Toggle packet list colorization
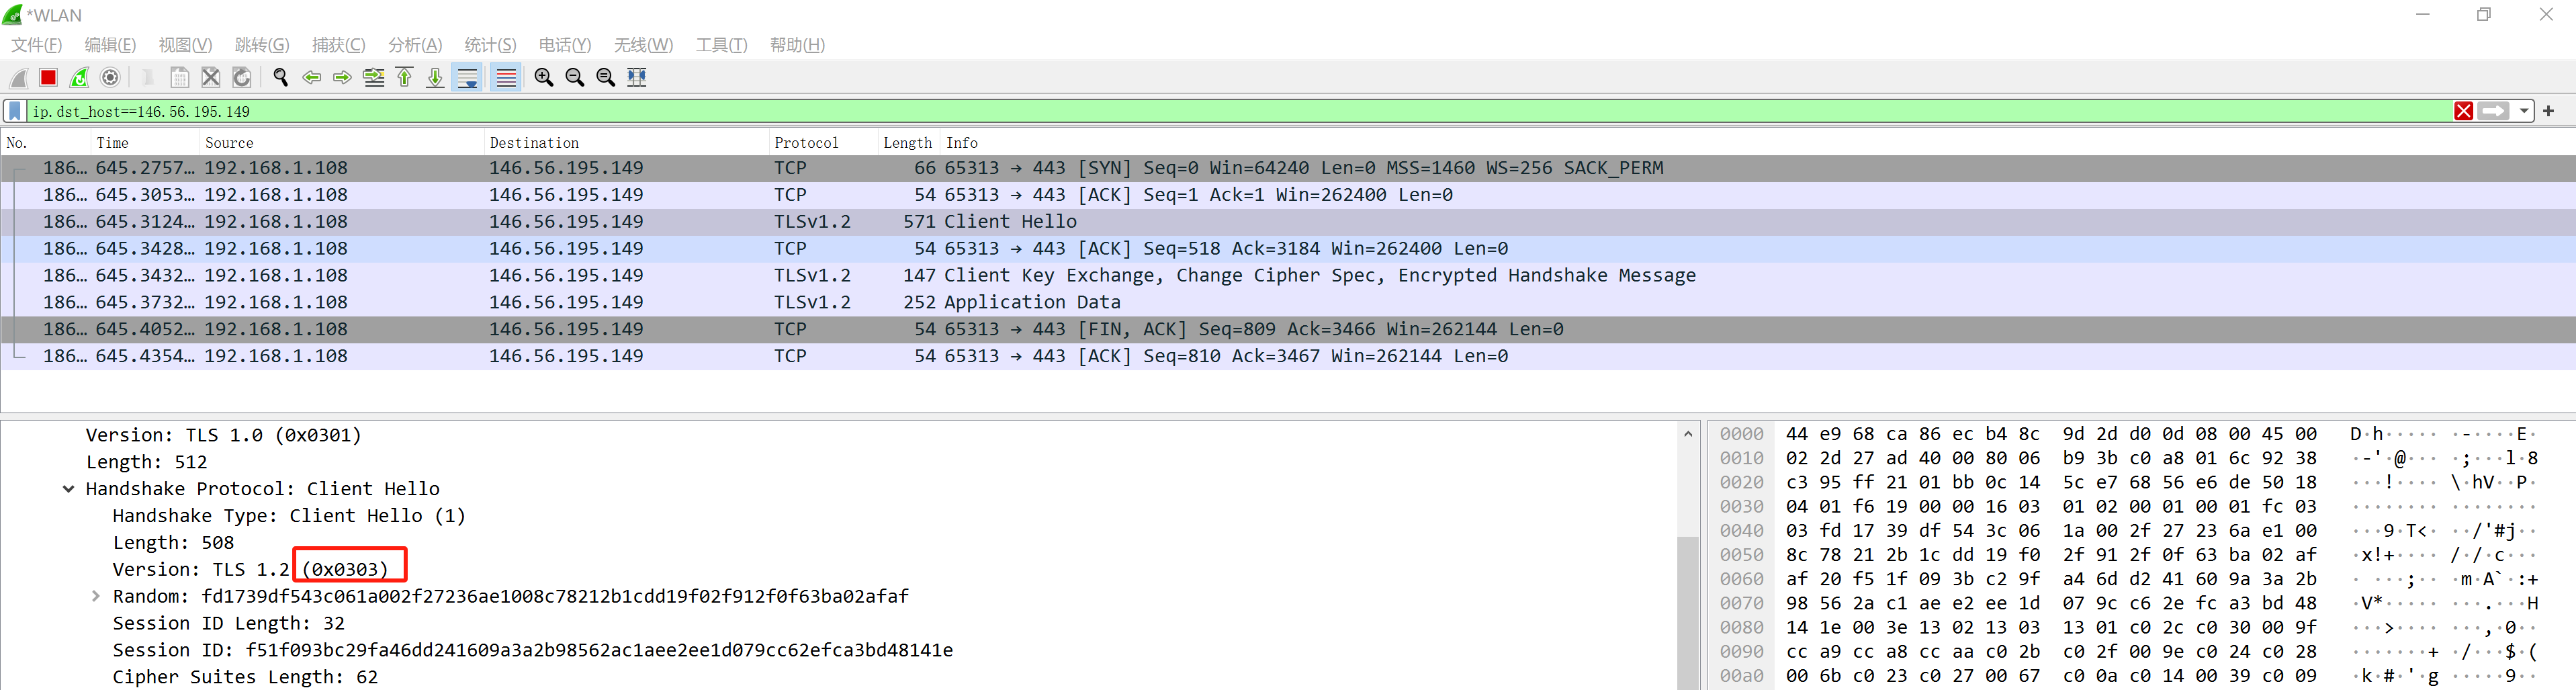The width and height of the screenshot is (2576, 690). pos(506,77)
